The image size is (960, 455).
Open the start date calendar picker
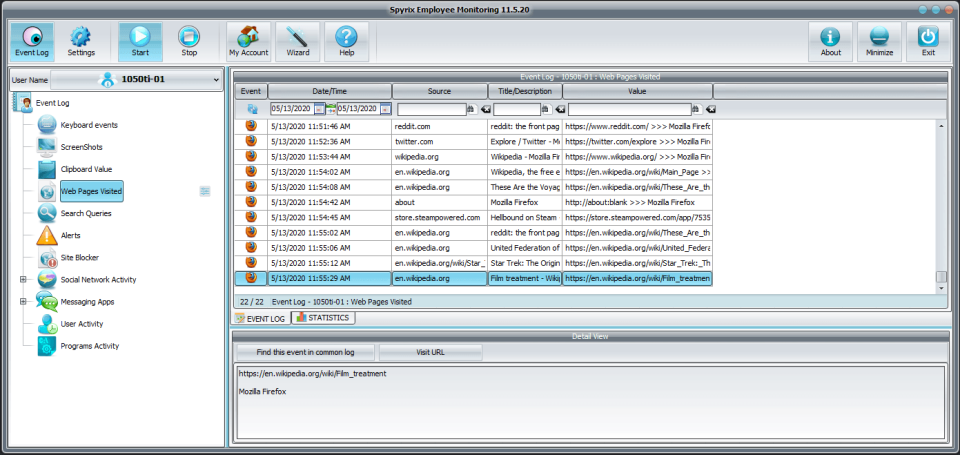(x=319, y=109)
